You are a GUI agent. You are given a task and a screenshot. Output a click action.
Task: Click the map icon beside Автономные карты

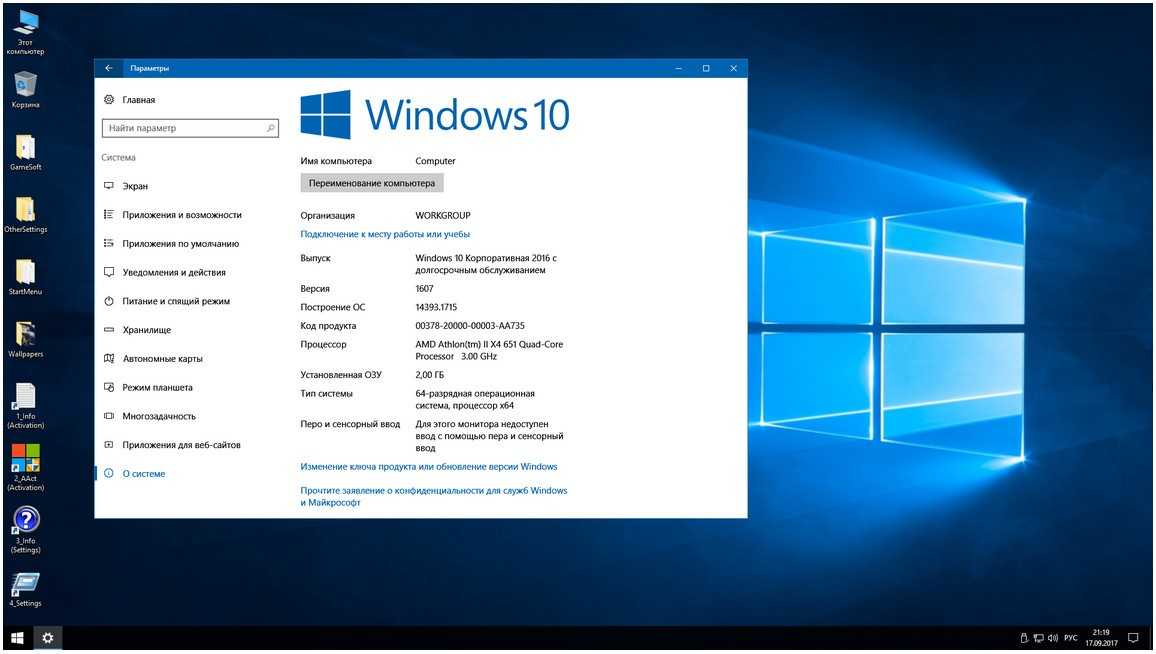tap(109, 358)
